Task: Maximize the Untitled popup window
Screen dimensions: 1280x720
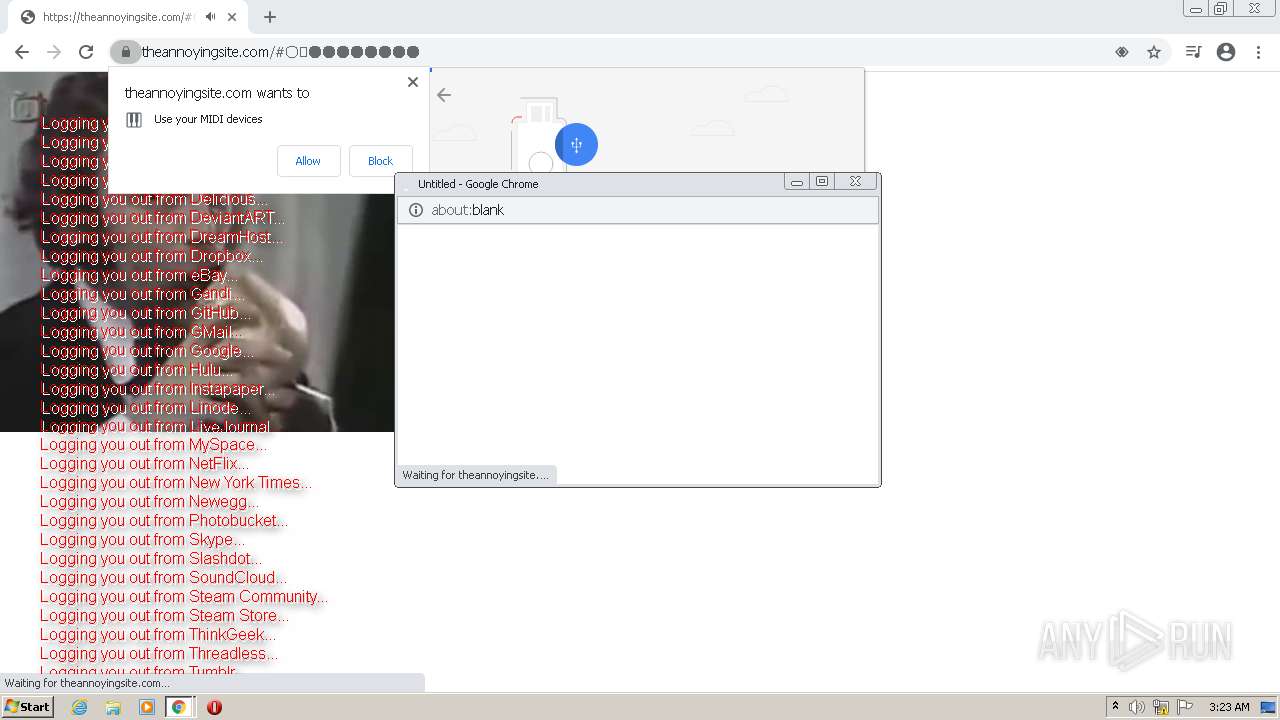Action: [x=822, y=182]
